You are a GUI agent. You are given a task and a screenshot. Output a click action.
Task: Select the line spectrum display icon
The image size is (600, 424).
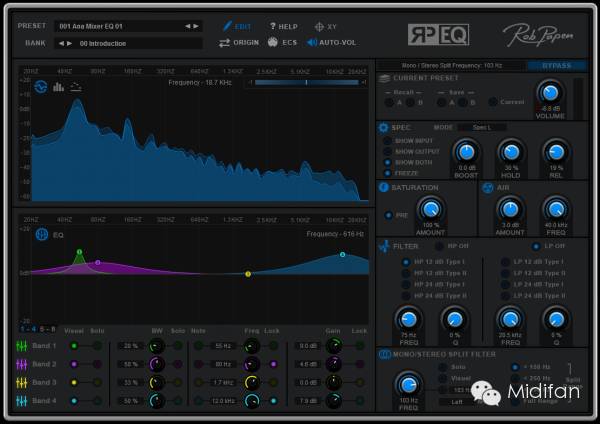click(x=76, y=87)
